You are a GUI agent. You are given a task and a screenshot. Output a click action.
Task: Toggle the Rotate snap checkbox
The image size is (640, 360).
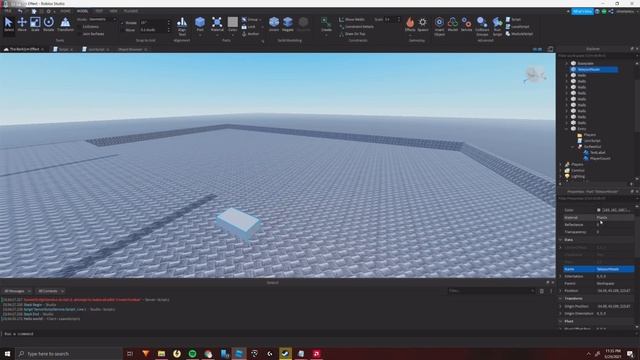(x=122, y=23)
